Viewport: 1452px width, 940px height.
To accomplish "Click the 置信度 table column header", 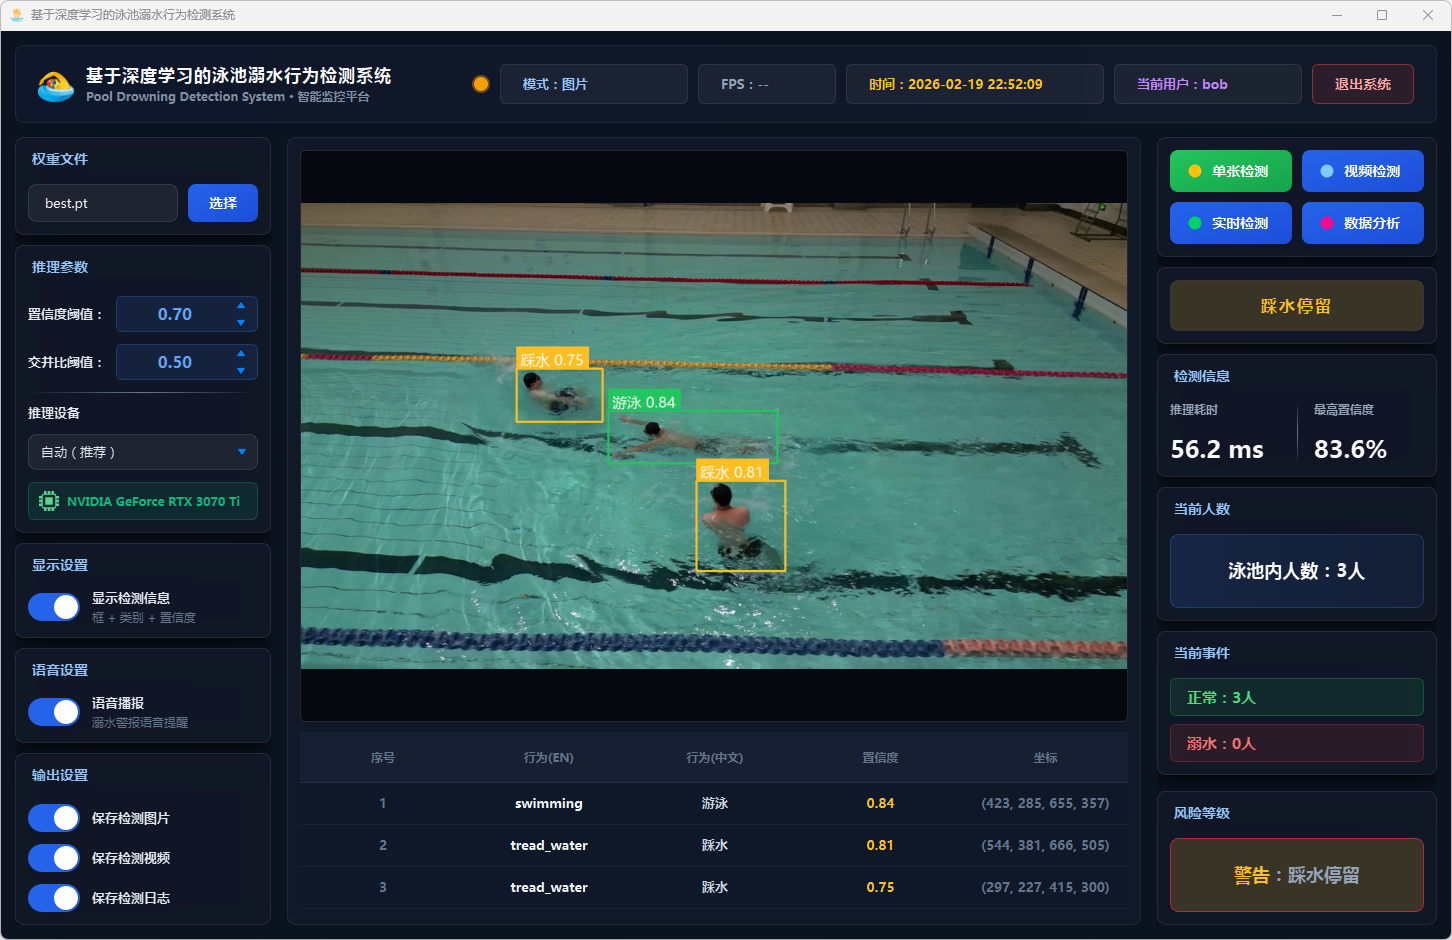I will point(880,758).
